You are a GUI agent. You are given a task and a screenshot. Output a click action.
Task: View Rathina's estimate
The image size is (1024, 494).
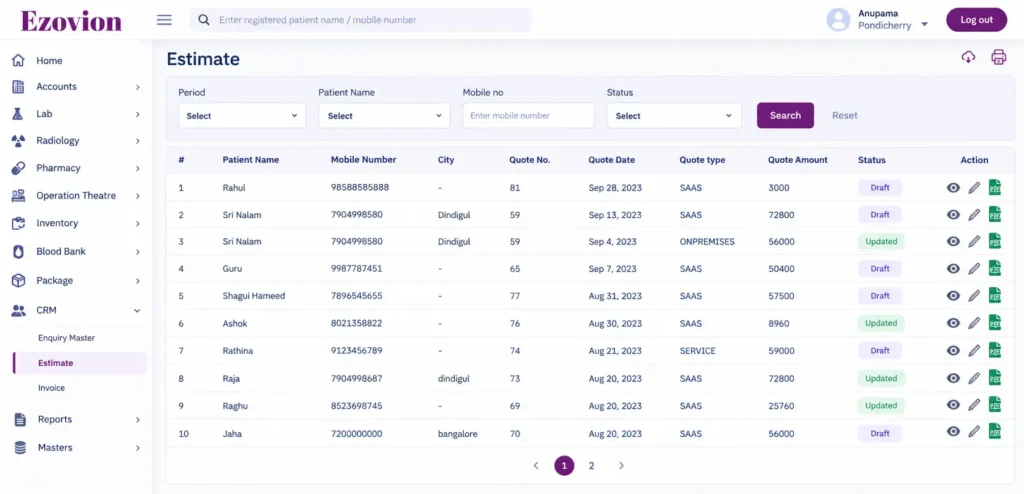(x=953, y=351)
